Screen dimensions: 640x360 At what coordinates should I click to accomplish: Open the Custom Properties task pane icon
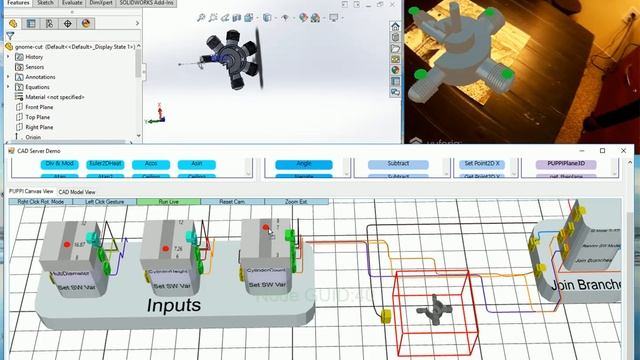click(395, 81)
